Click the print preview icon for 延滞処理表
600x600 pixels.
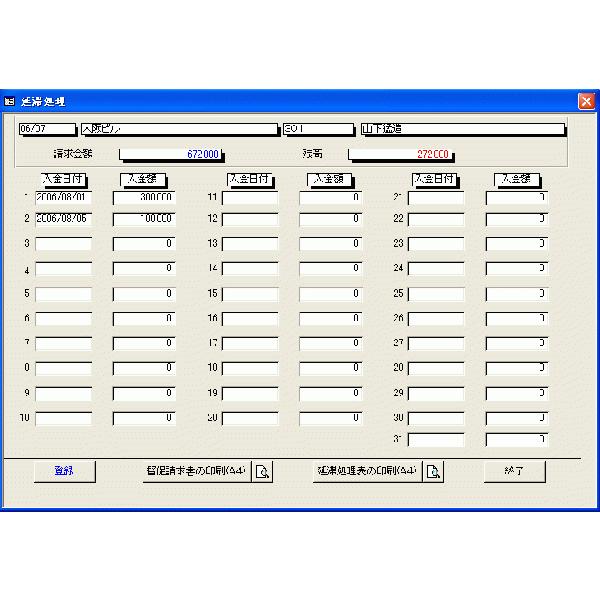click(433, 473)
